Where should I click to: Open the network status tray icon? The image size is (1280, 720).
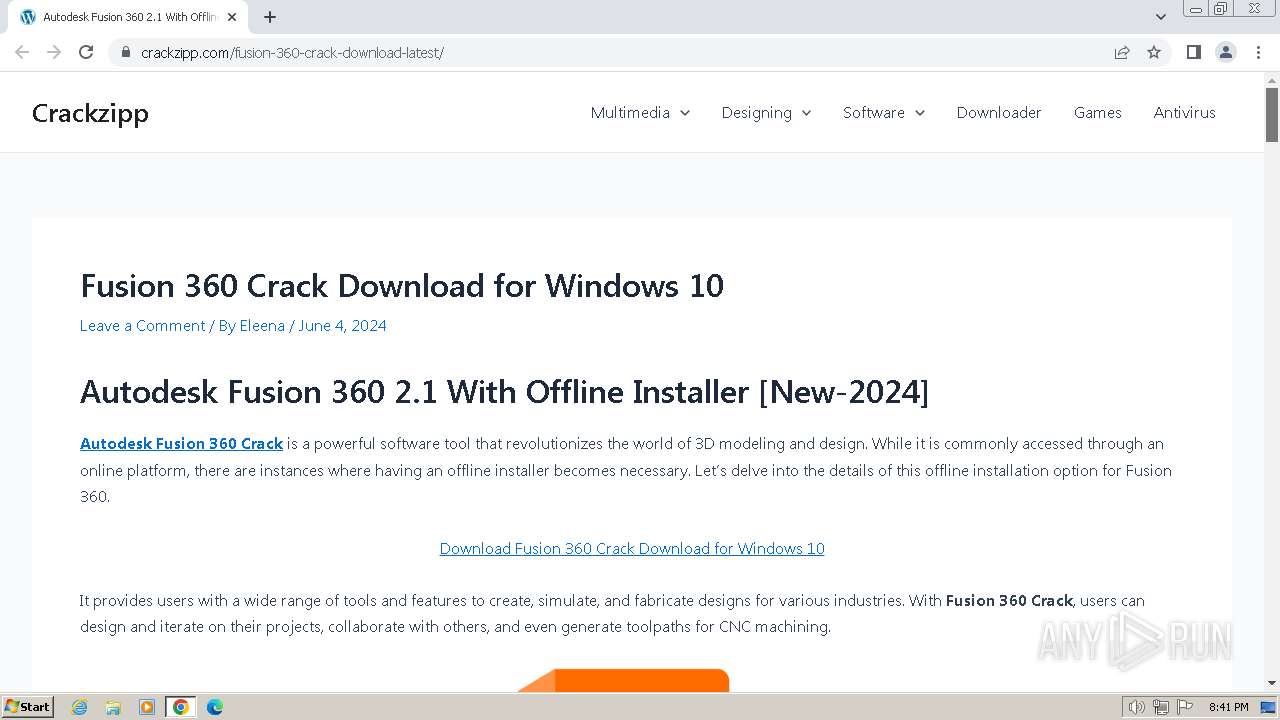[1161, 707]
